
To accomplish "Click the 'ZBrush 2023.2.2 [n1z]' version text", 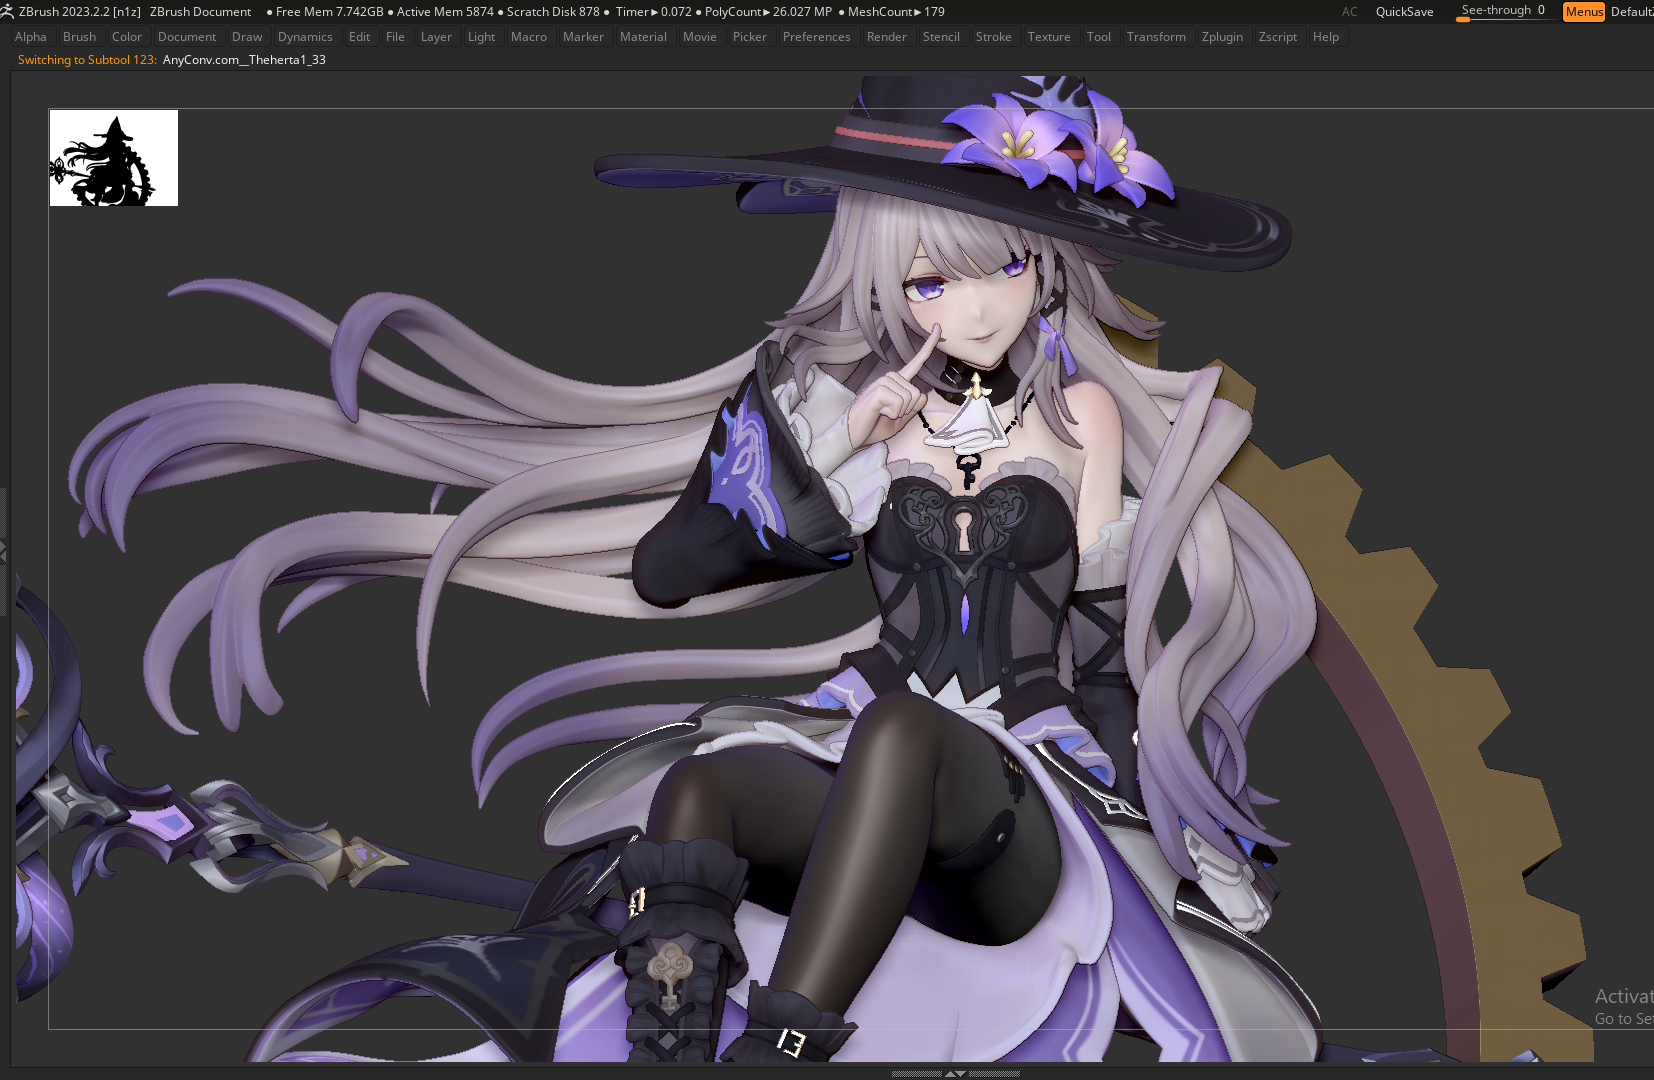I will [x=80, y=12].
